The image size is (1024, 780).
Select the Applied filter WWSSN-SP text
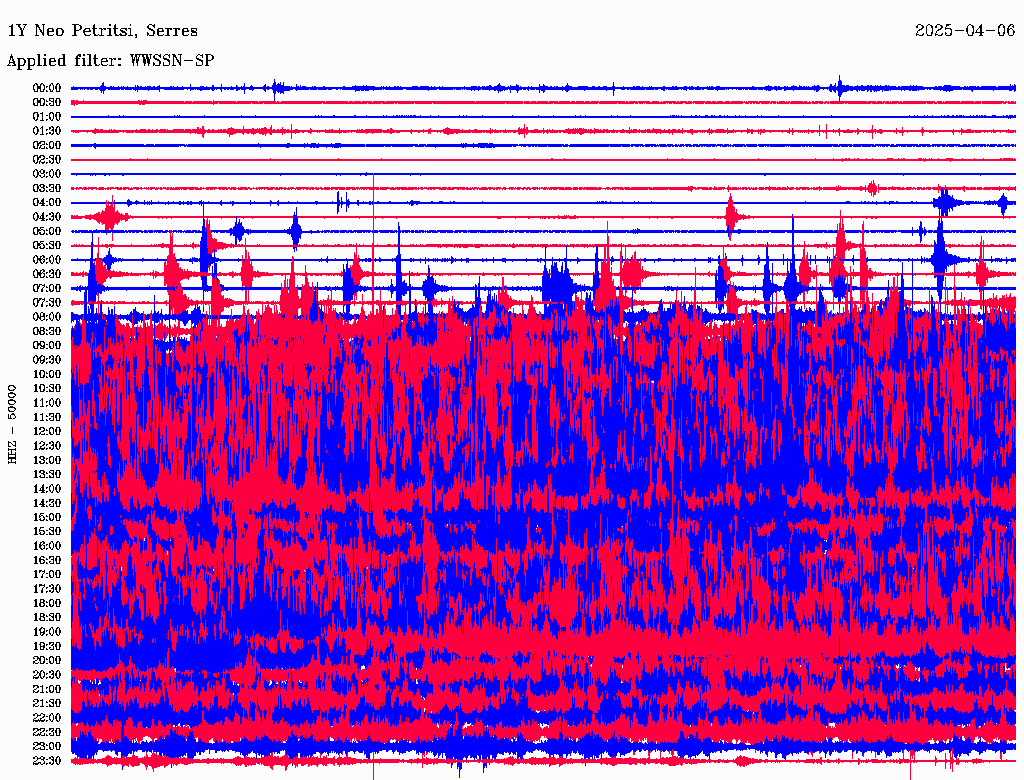pos(110,61)
